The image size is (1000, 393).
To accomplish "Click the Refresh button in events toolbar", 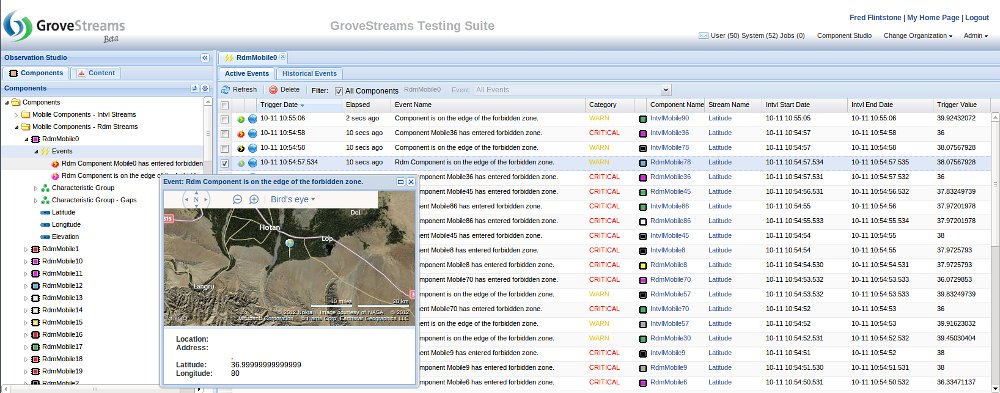I will click(239, 90).
